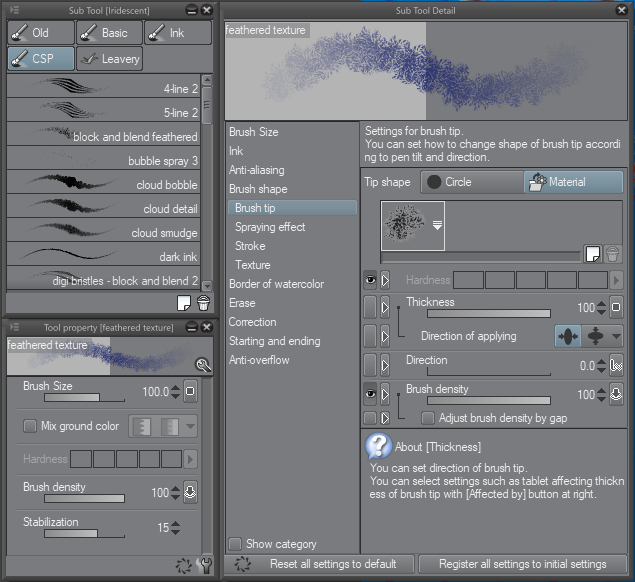Open the Direction of applying dropdown arrow
The image size is (635, 582).
(x=616, y=337)
